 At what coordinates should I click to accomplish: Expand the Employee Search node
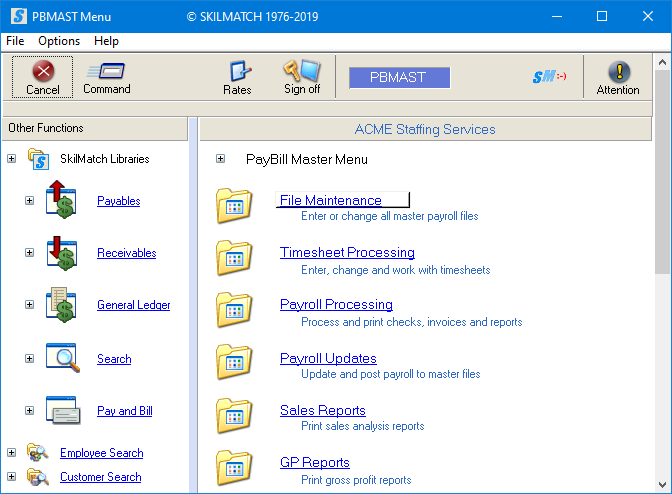[11, 453]
